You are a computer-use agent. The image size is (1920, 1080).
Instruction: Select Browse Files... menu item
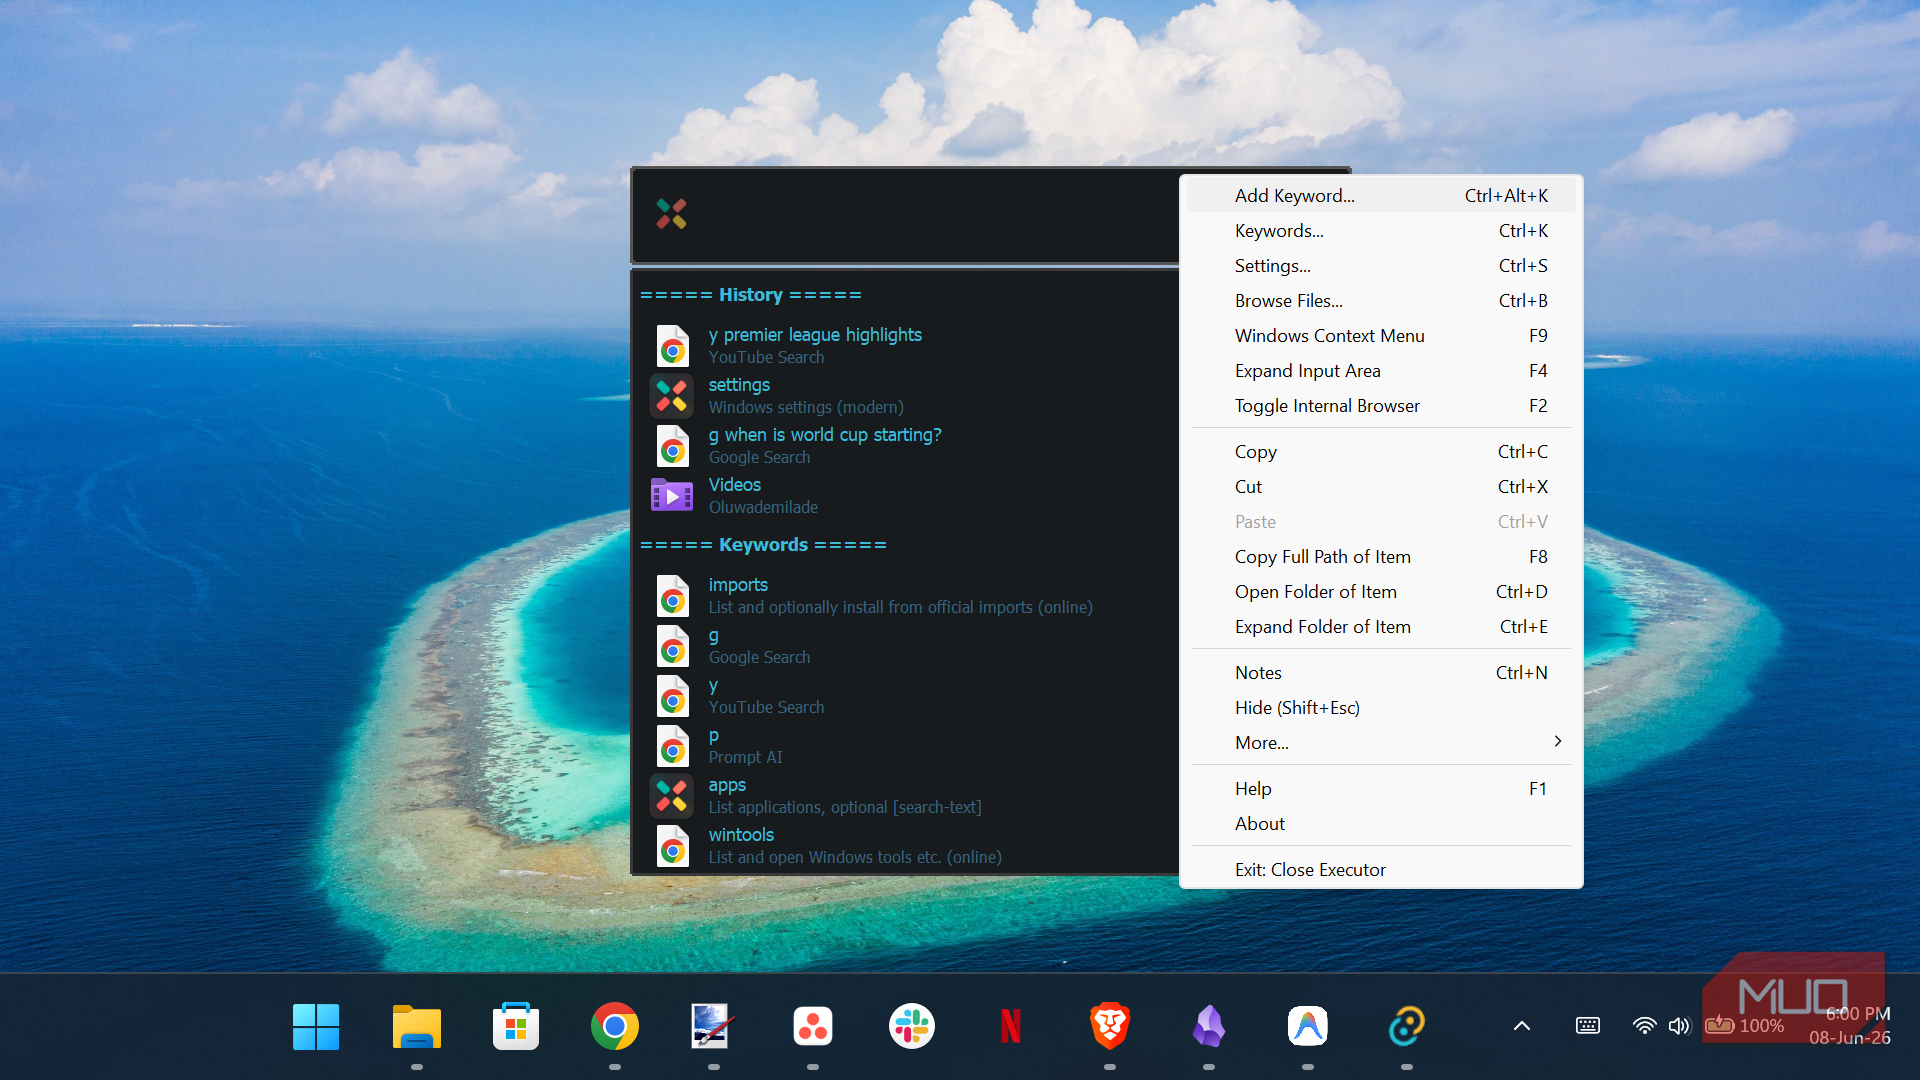[1382, 301]
